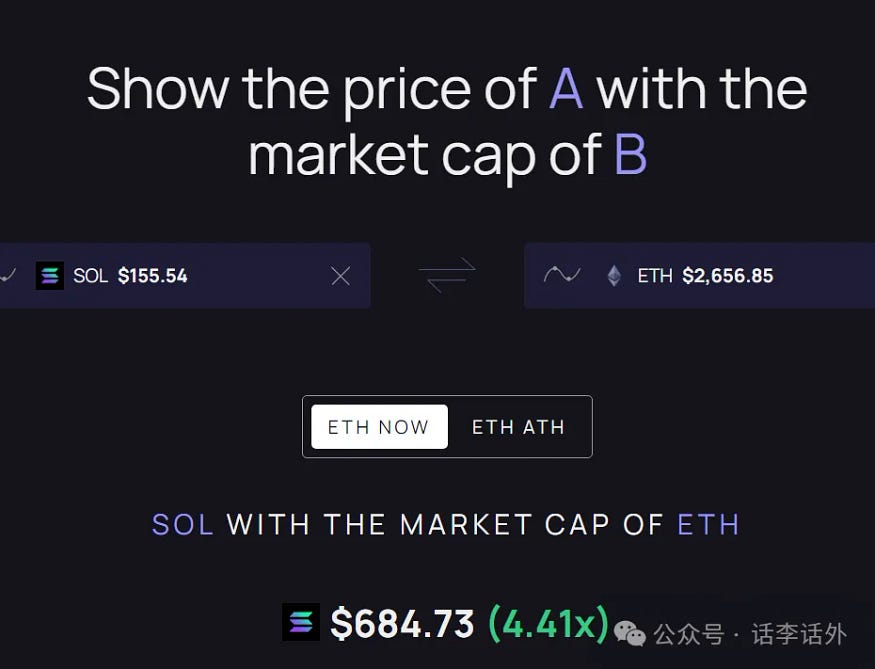Click the purple letter A in the heading
Screen dimensions: 875x669
[x=565, y=89]
